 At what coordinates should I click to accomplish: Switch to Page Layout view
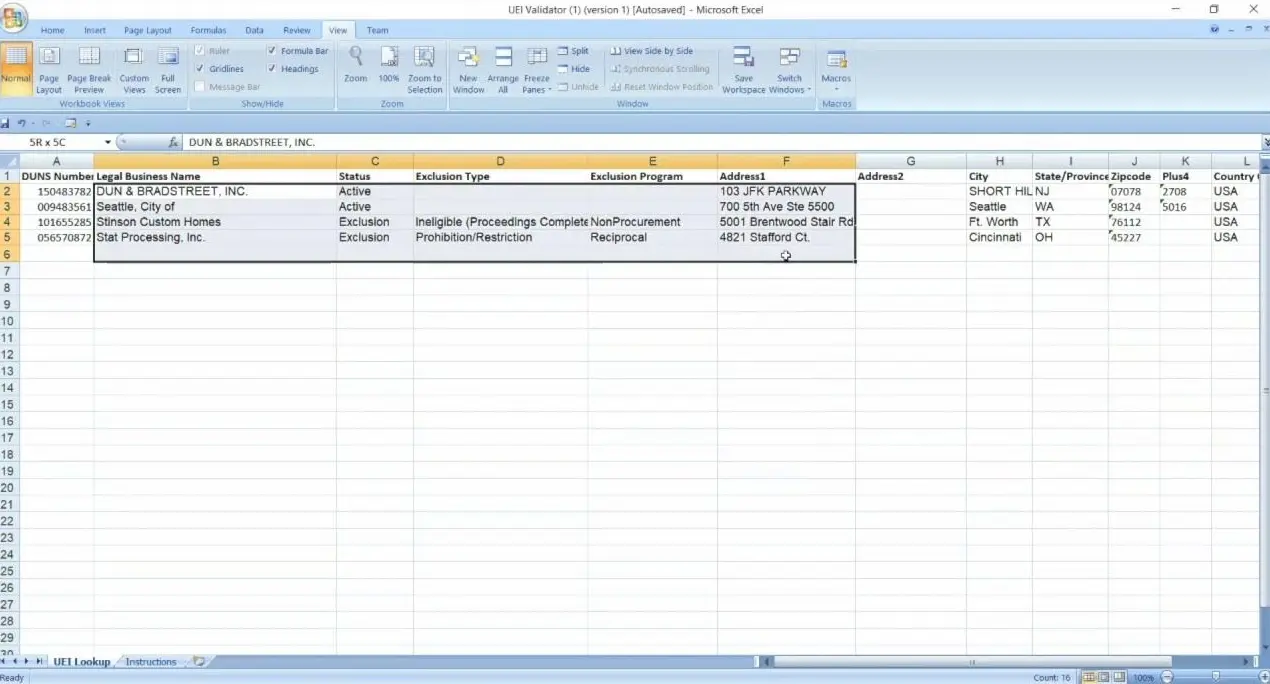(x=49, y=69)
